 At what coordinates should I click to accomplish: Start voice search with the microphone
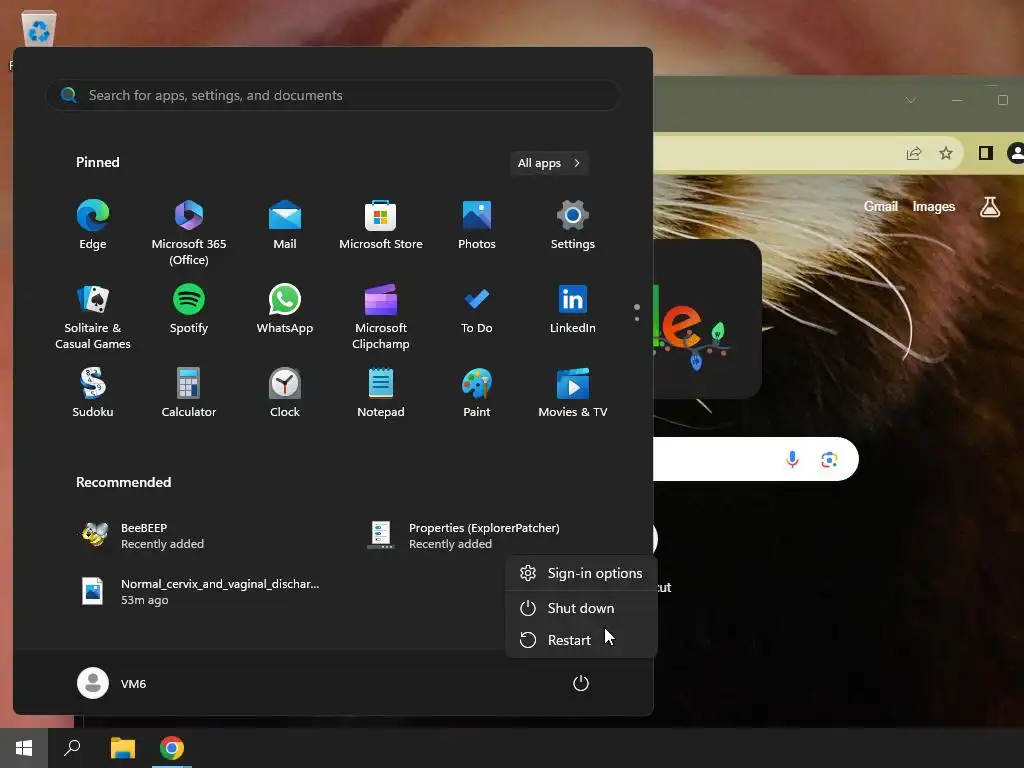792,460
